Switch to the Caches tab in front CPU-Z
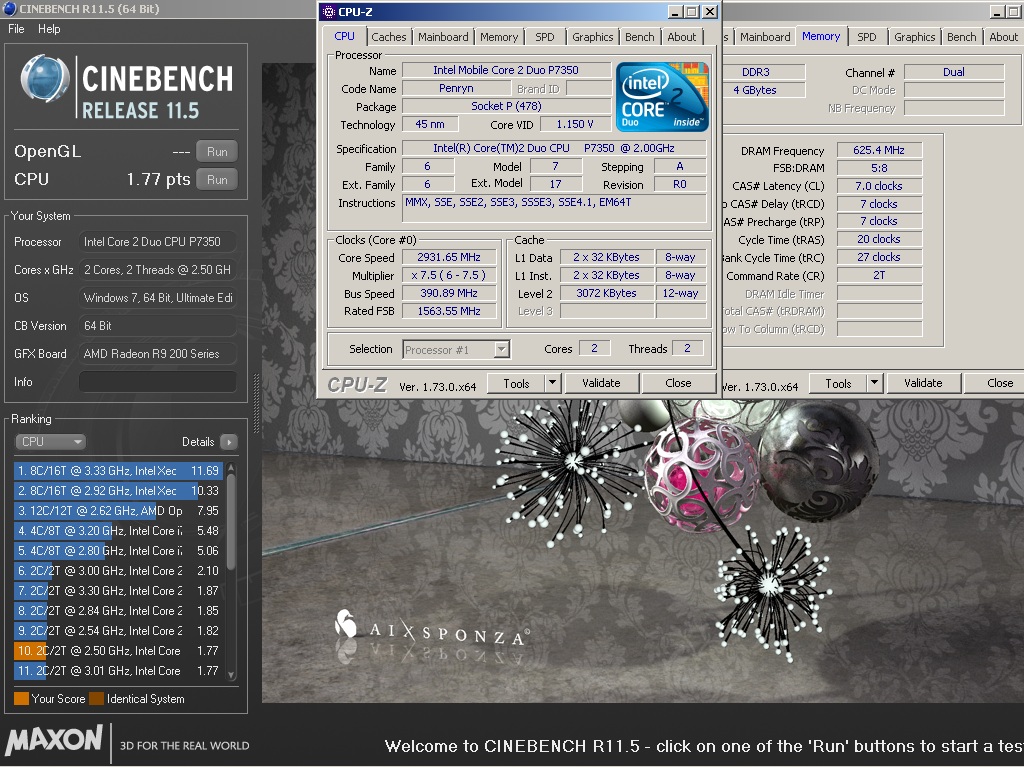The width and height of the screenshot is (1024, 768). pos(389,37)
